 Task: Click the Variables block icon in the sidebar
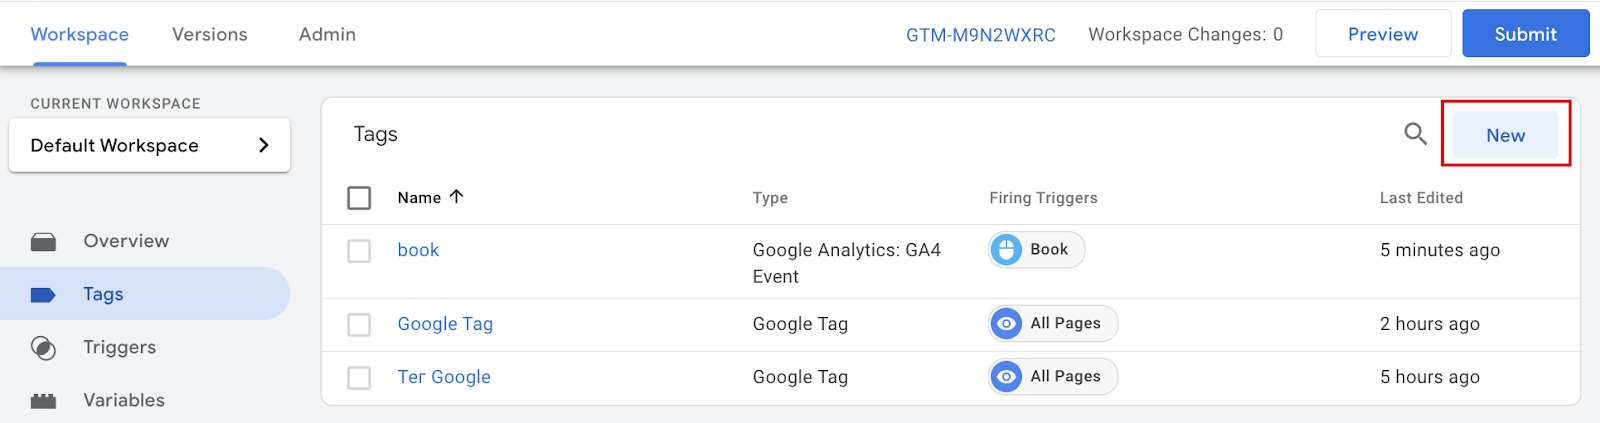(x=43, y=401)
